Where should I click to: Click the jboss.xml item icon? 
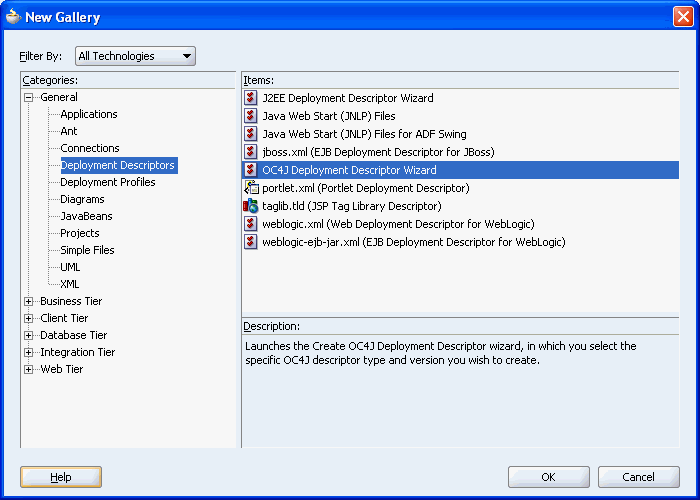coord(250,152)
